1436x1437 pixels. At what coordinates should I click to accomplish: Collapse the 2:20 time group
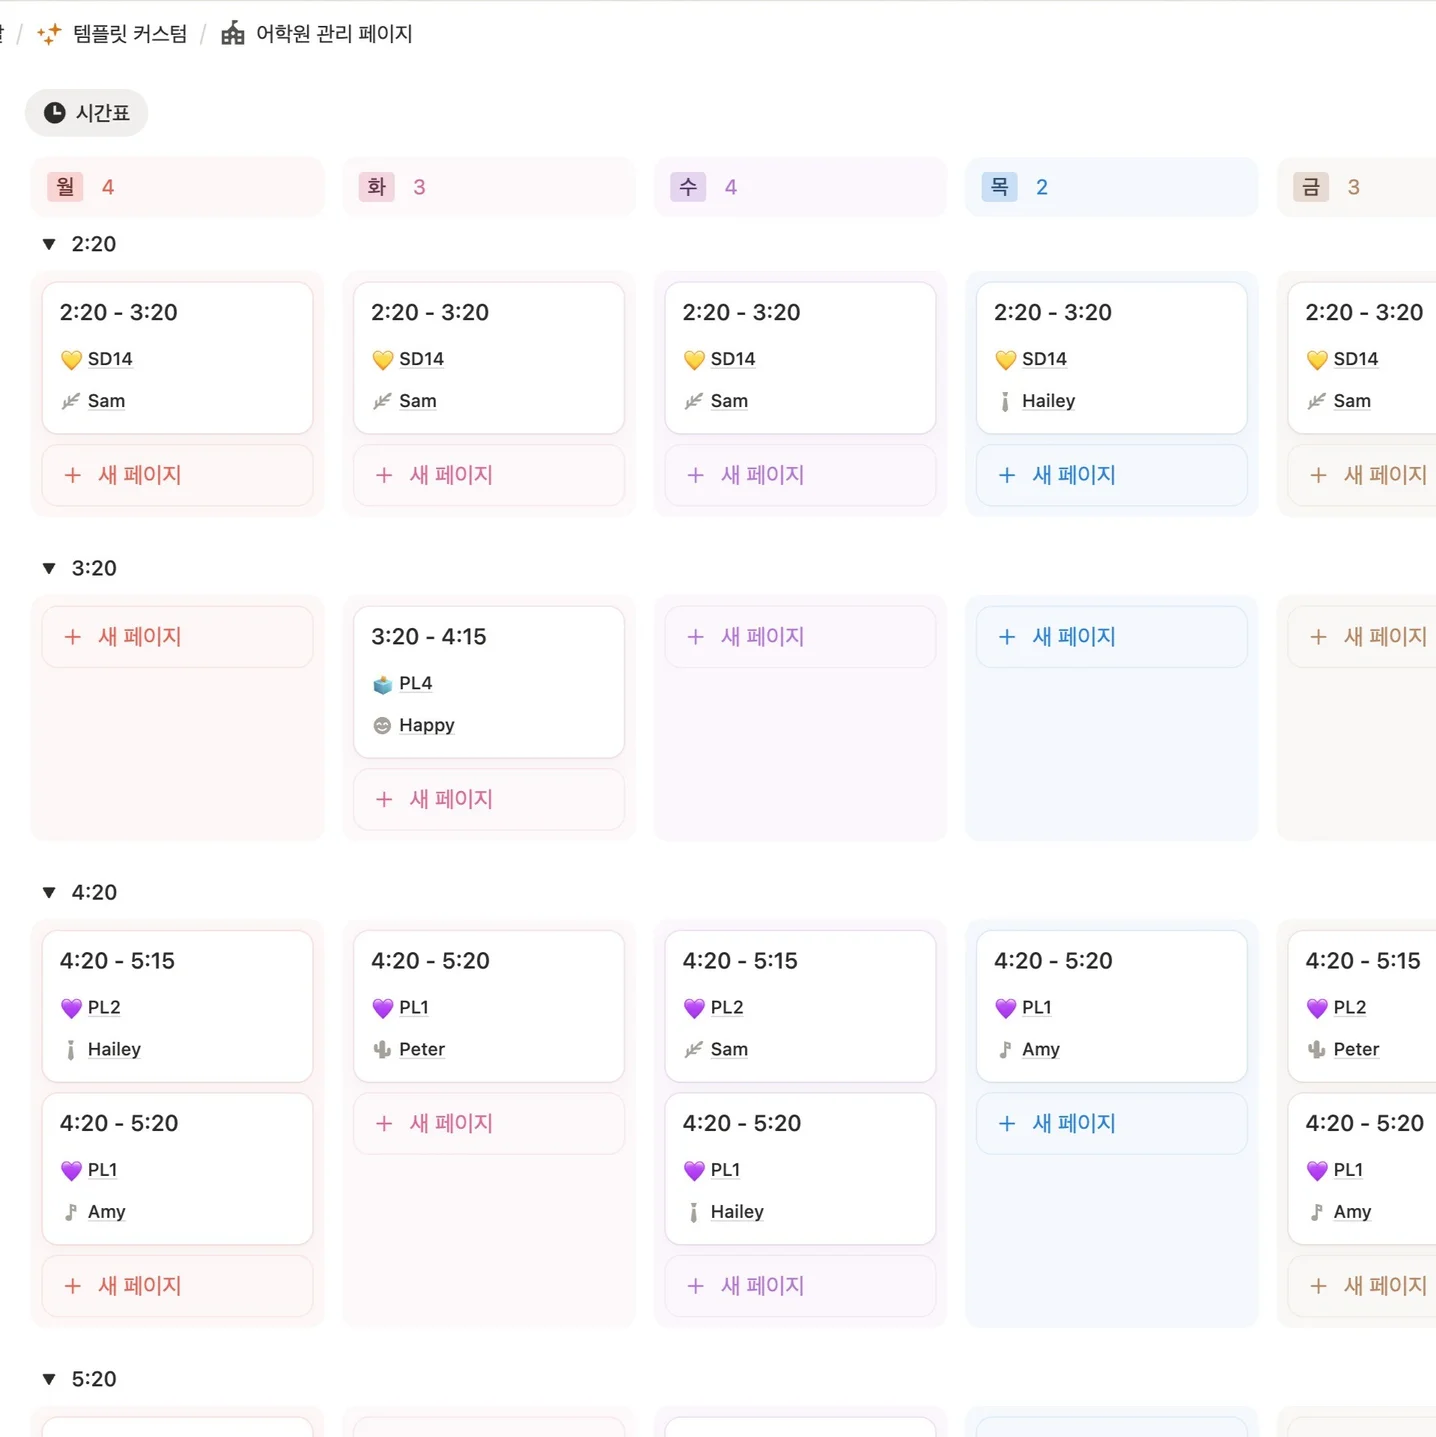tap(49, 243)
